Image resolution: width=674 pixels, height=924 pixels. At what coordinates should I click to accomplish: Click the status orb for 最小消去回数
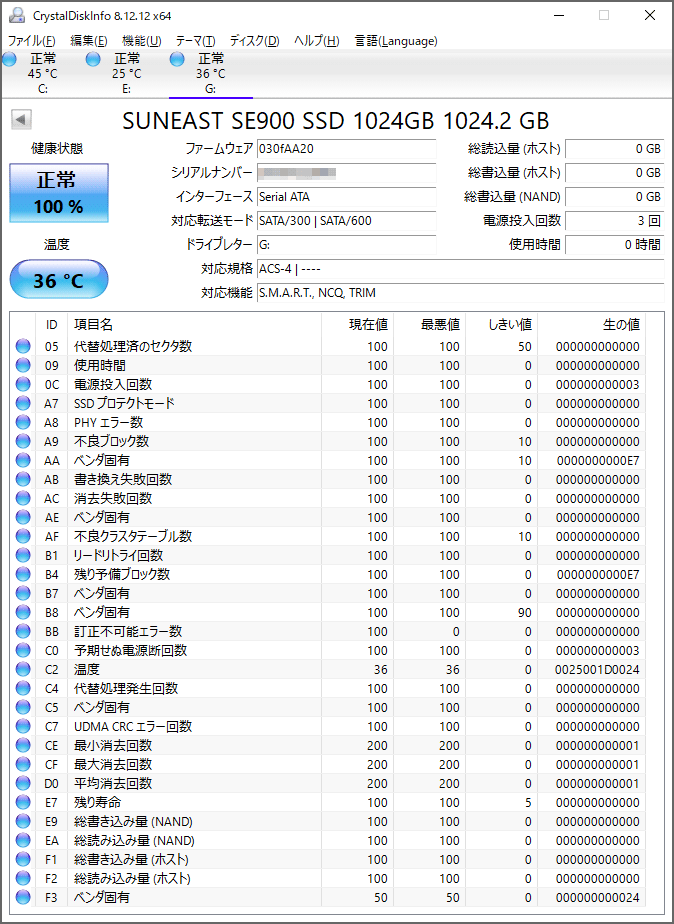[x=23, y=745]
